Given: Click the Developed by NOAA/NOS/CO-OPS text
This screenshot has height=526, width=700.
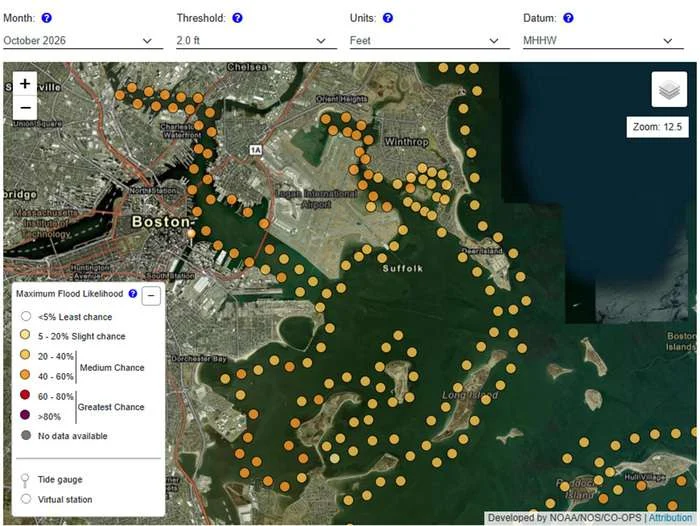Looking at the screenshot, I should tap(564, 518).
